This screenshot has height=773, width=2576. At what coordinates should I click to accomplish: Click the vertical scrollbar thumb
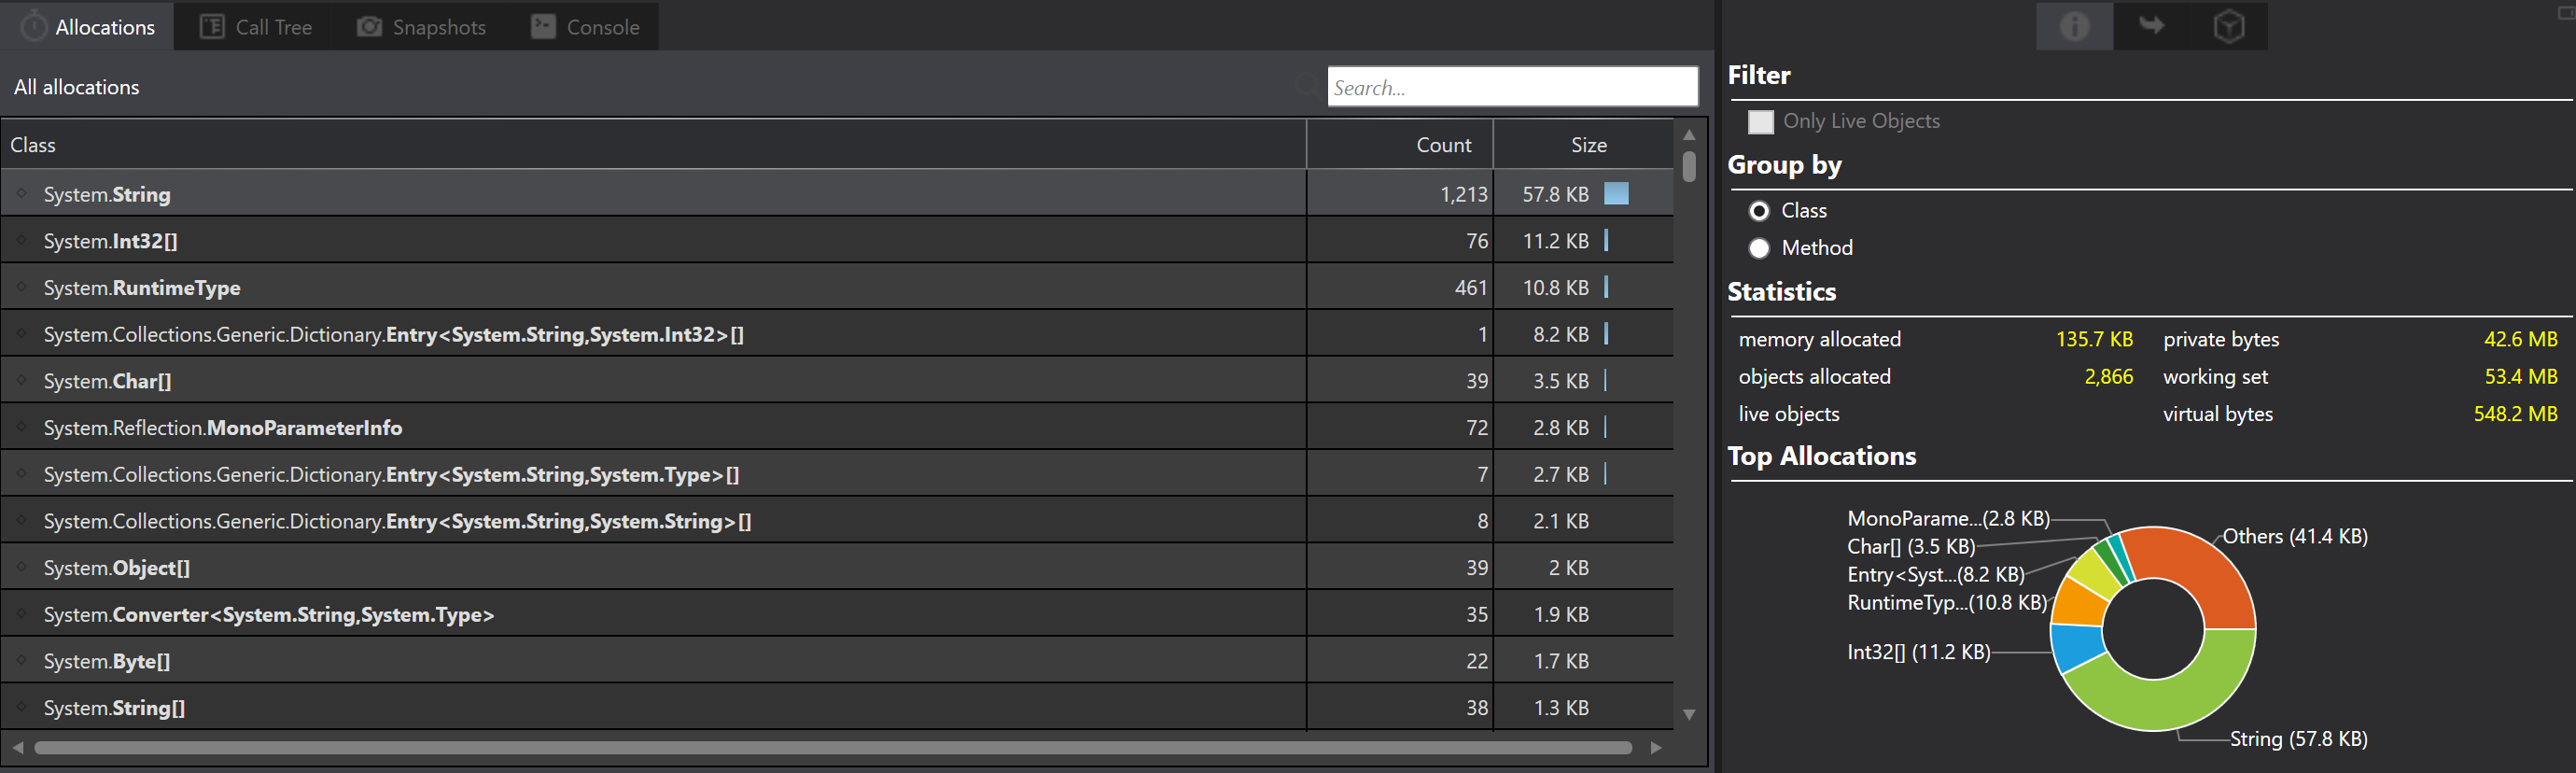click(x=1689, y=165)
